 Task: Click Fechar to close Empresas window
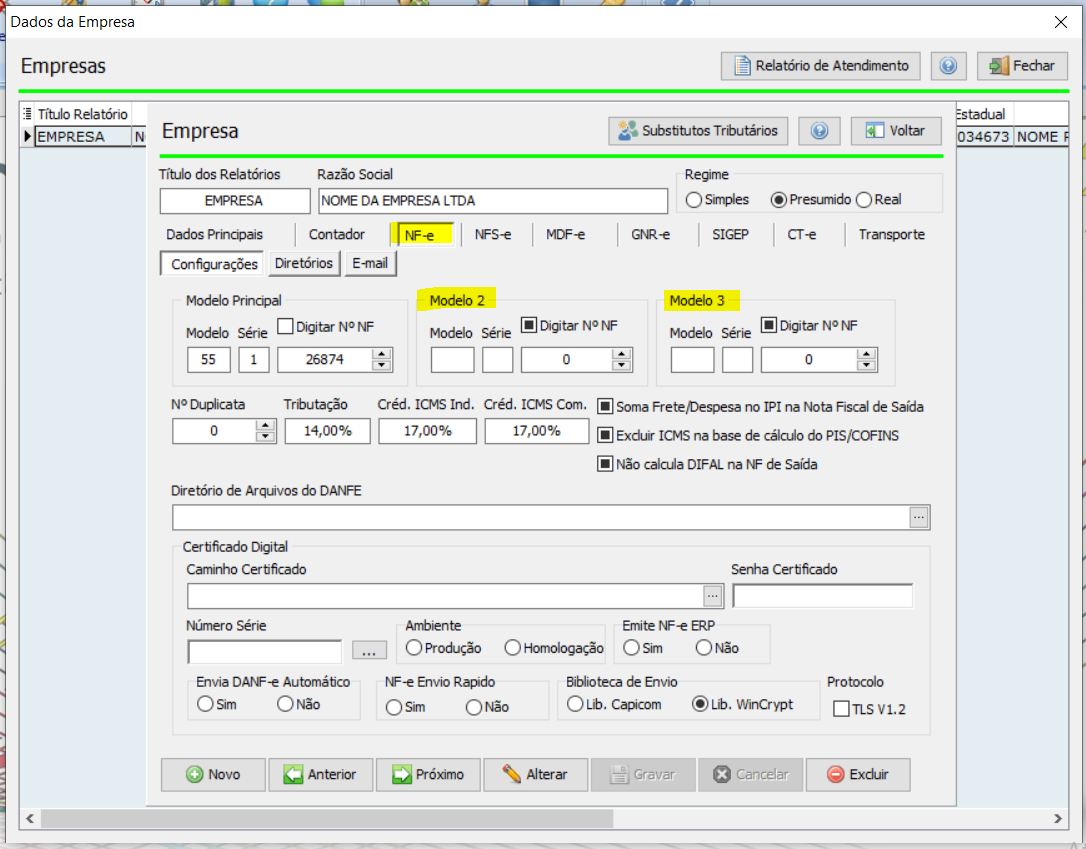click(x=1022, y=66)
